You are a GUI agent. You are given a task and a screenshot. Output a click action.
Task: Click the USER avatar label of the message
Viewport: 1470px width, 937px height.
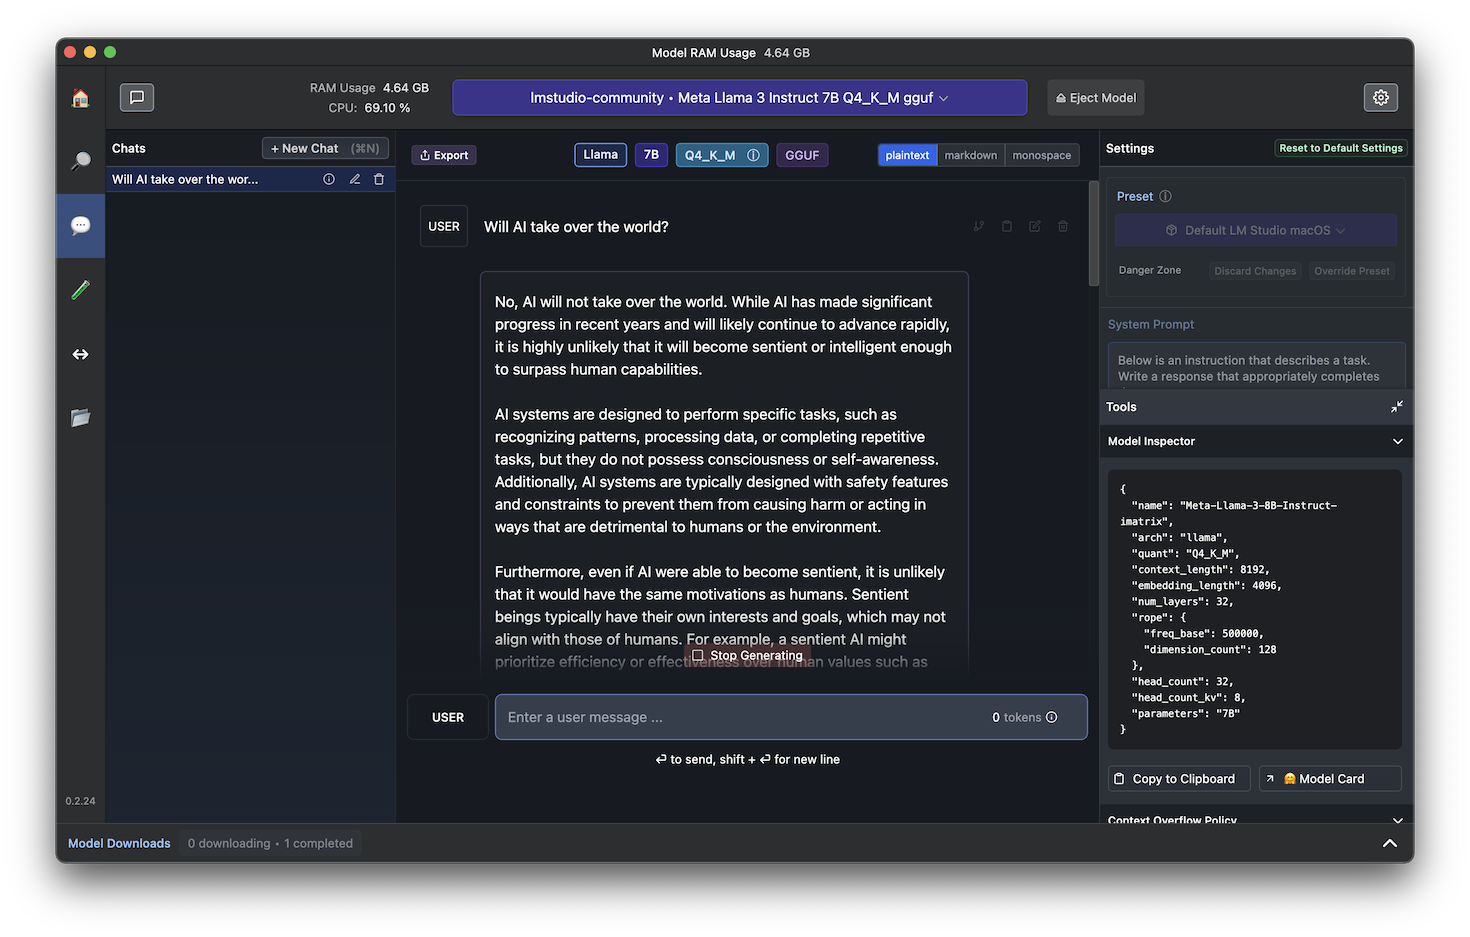444,226
